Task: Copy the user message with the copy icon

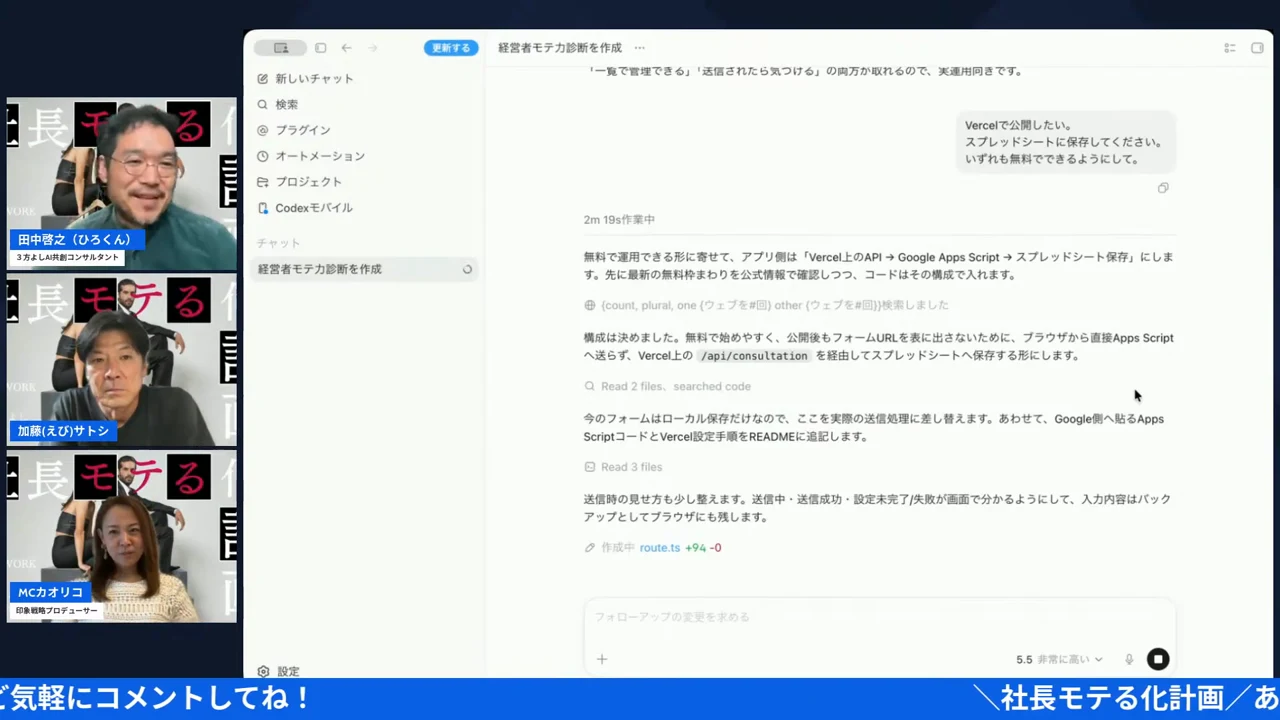Action: click(1163, 188)
